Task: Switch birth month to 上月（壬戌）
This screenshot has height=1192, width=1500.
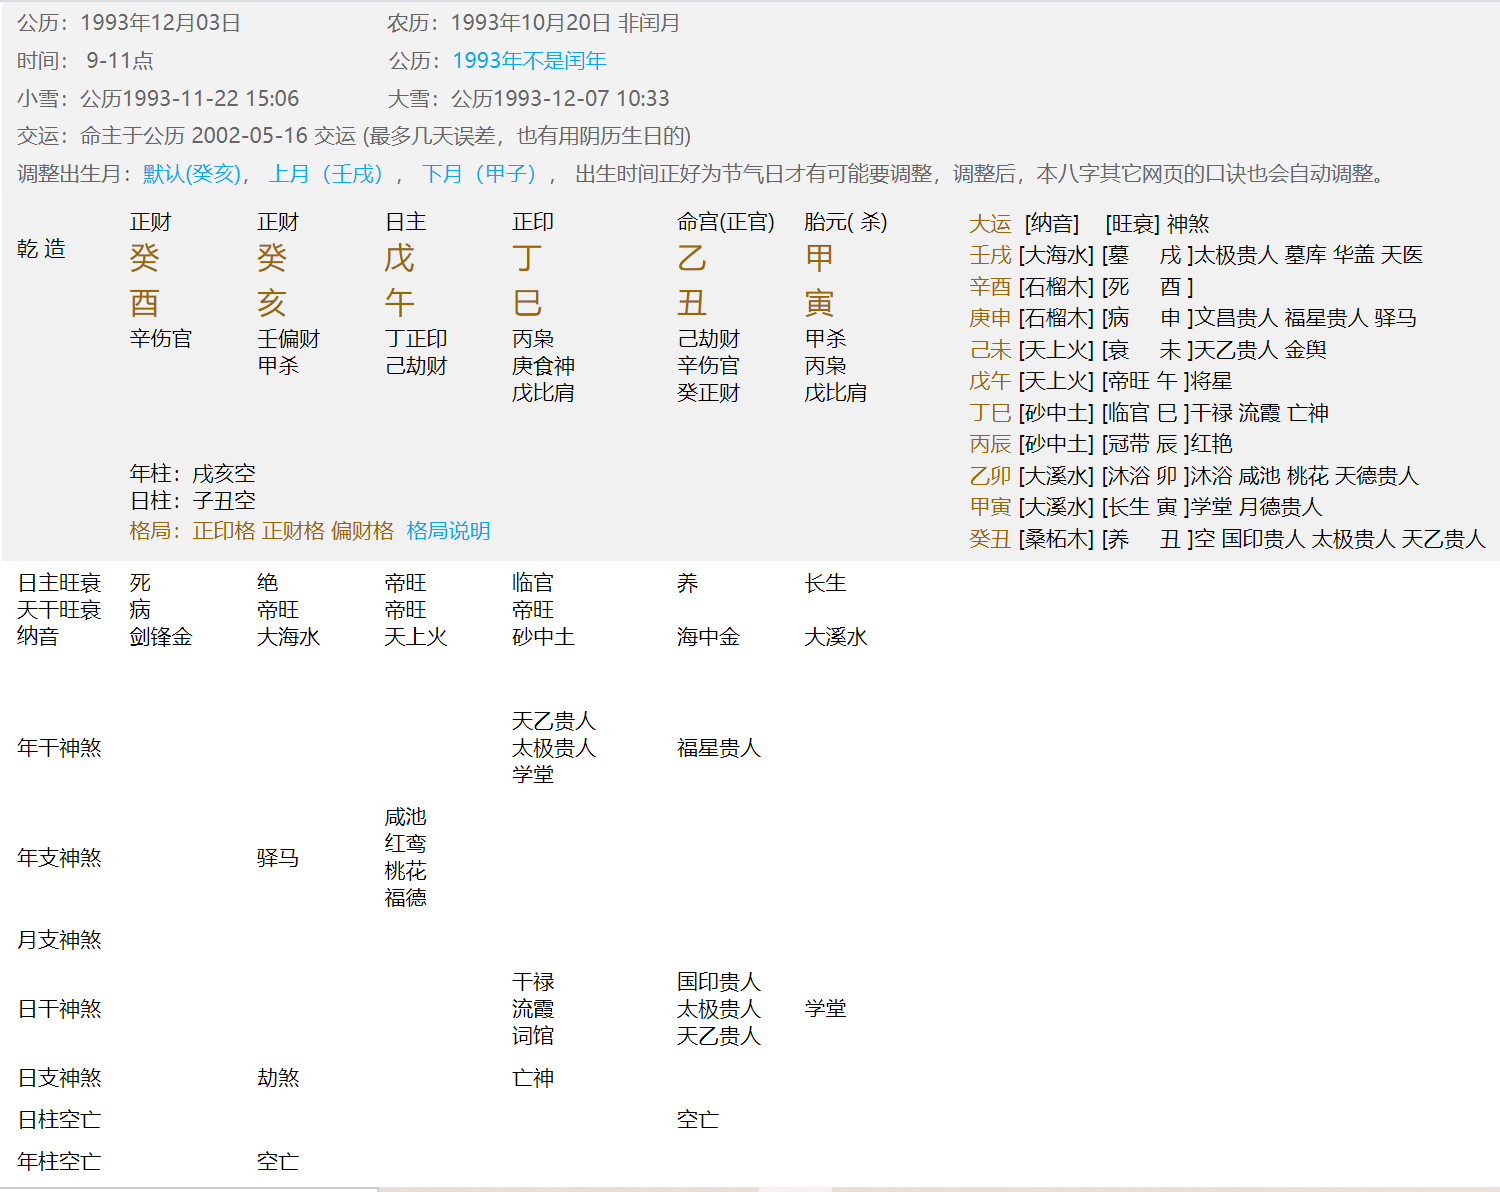Action: click(327, 174)
